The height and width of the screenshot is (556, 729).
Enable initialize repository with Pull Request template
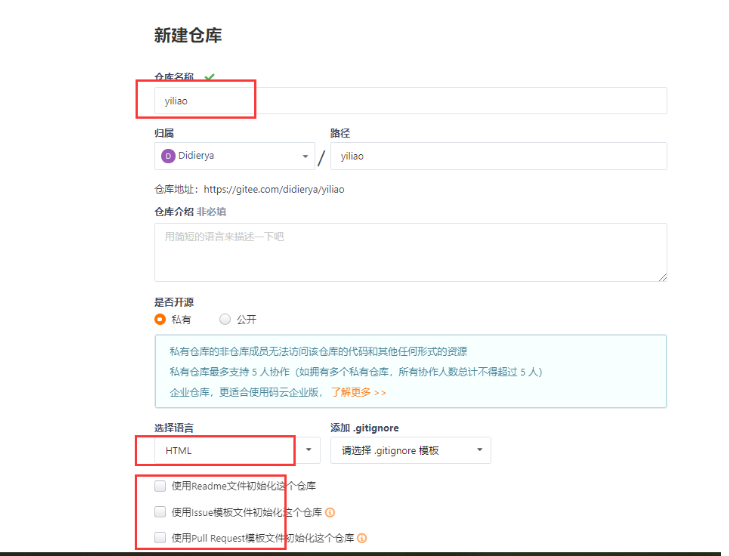tap(160, 538)
